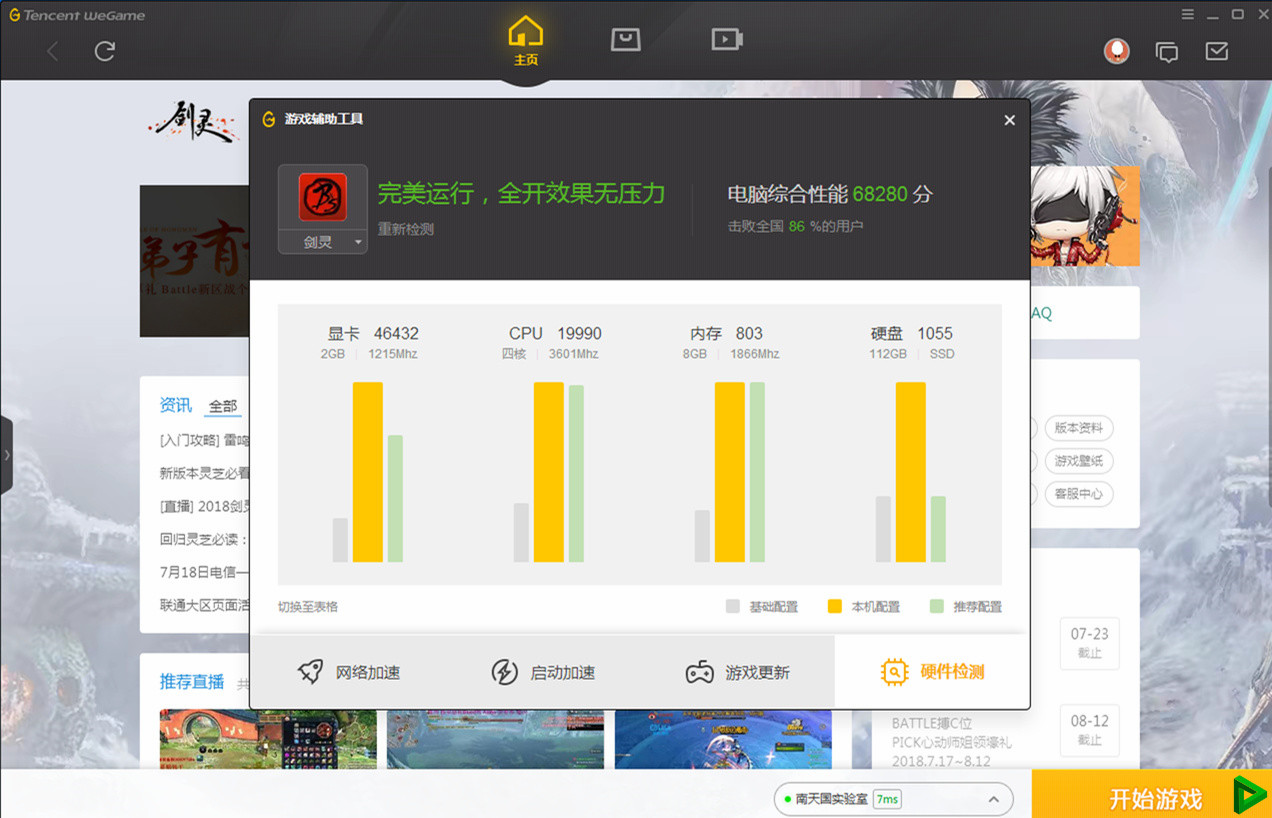
Task: Open the messages chat bubble icon
Action: click(x=1166, y=51)
